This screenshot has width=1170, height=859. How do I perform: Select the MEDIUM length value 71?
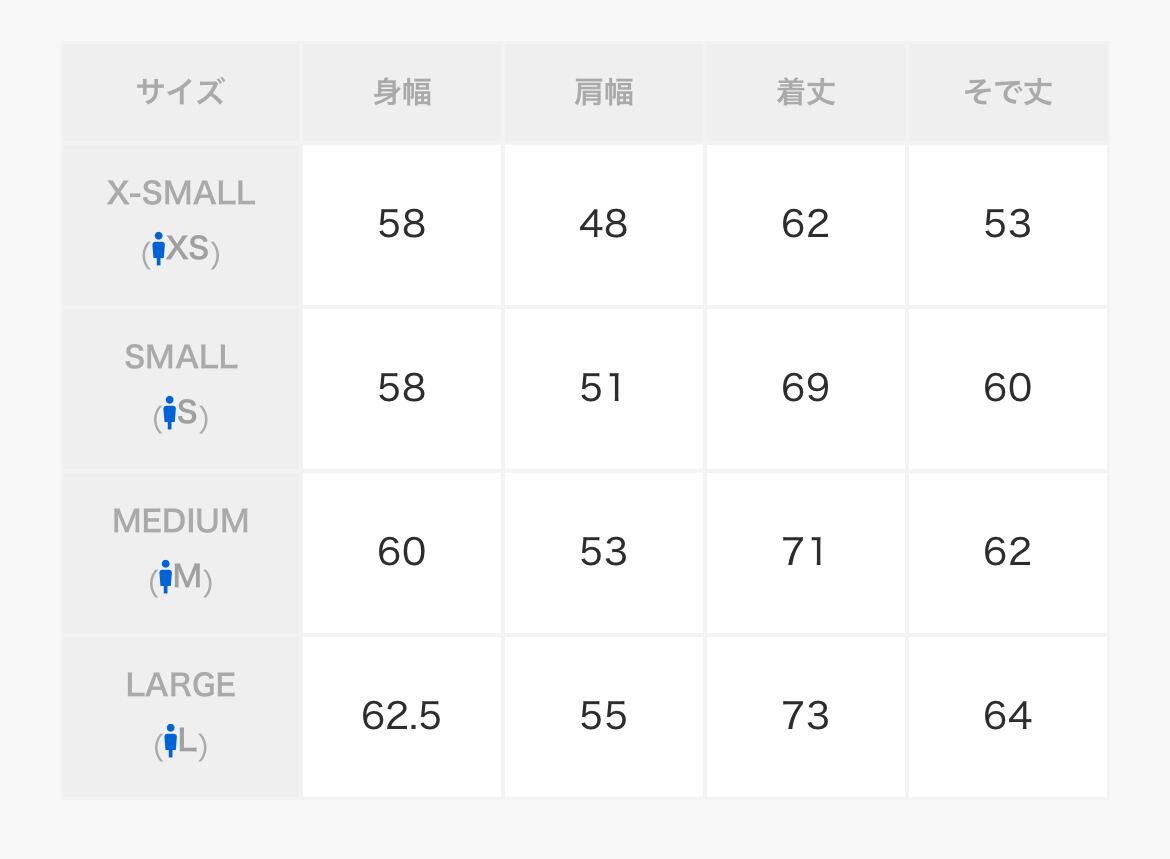tap(806, 552)
